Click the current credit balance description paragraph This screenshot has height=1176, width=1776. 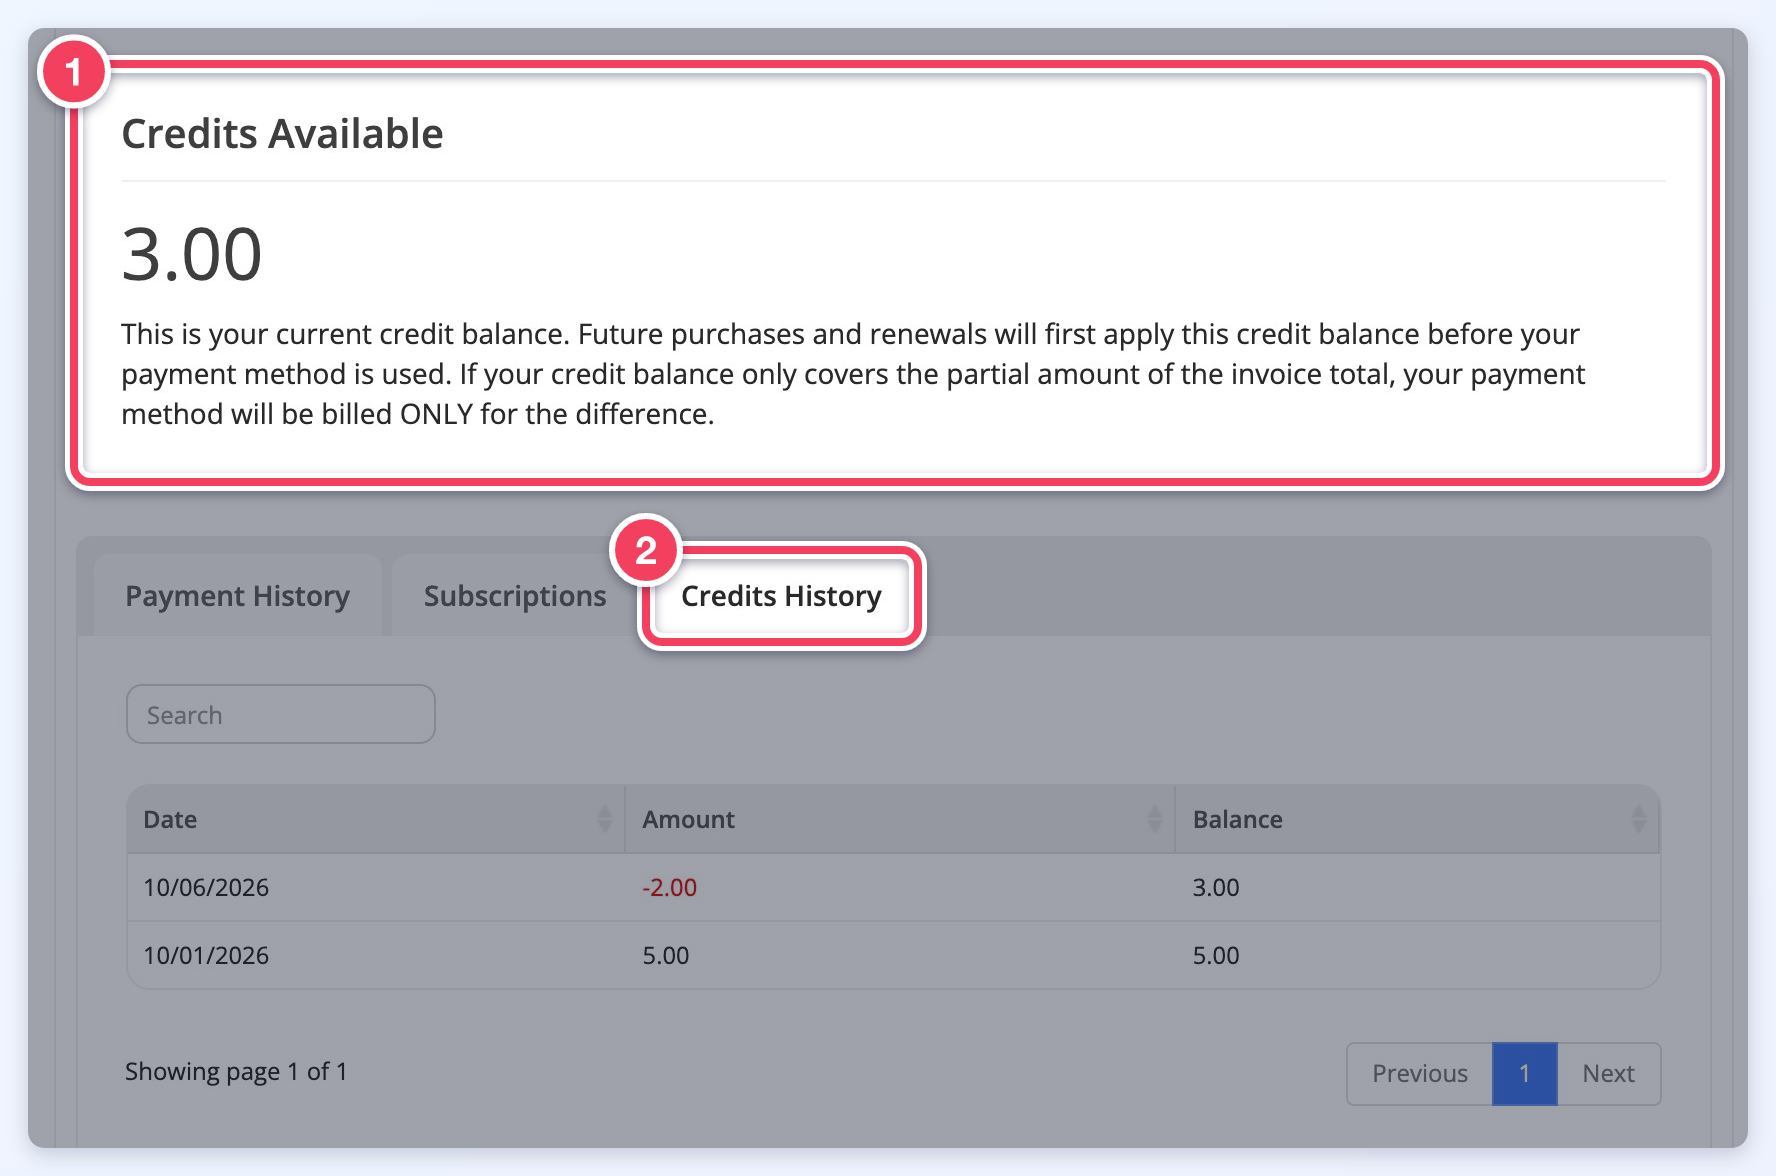(x=853, y=374)
